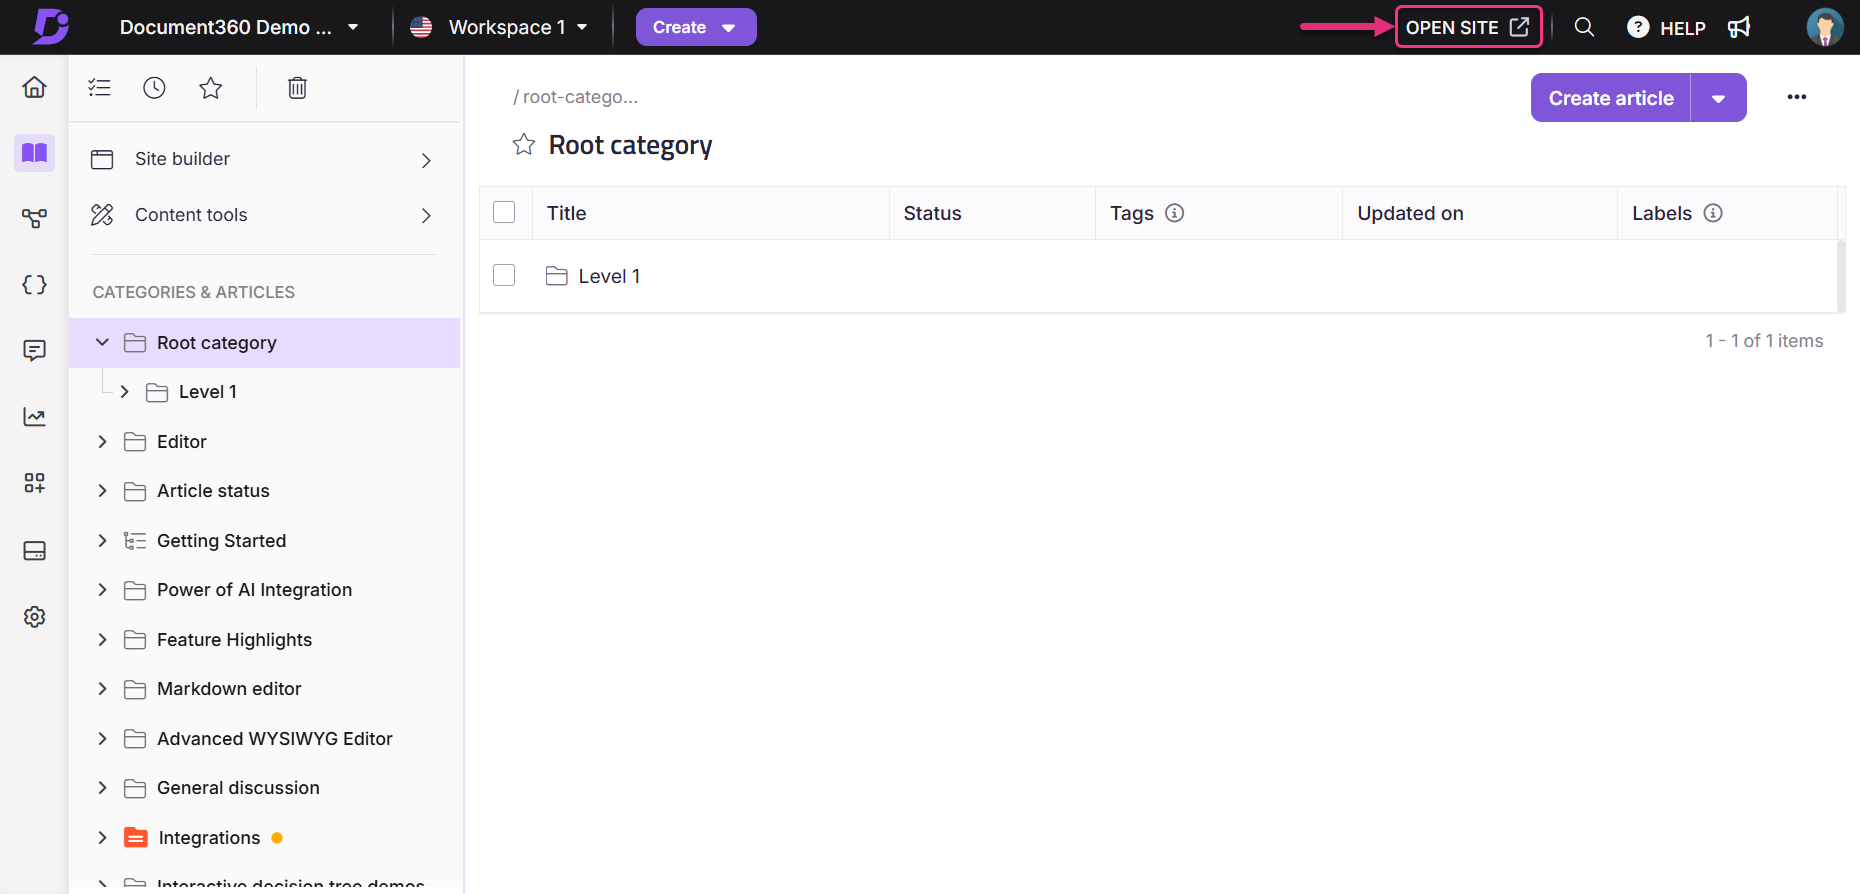Viewport: 1860px width, 894px height.
Task: Open the Site builder menu
Action: [x=264, y=159]
